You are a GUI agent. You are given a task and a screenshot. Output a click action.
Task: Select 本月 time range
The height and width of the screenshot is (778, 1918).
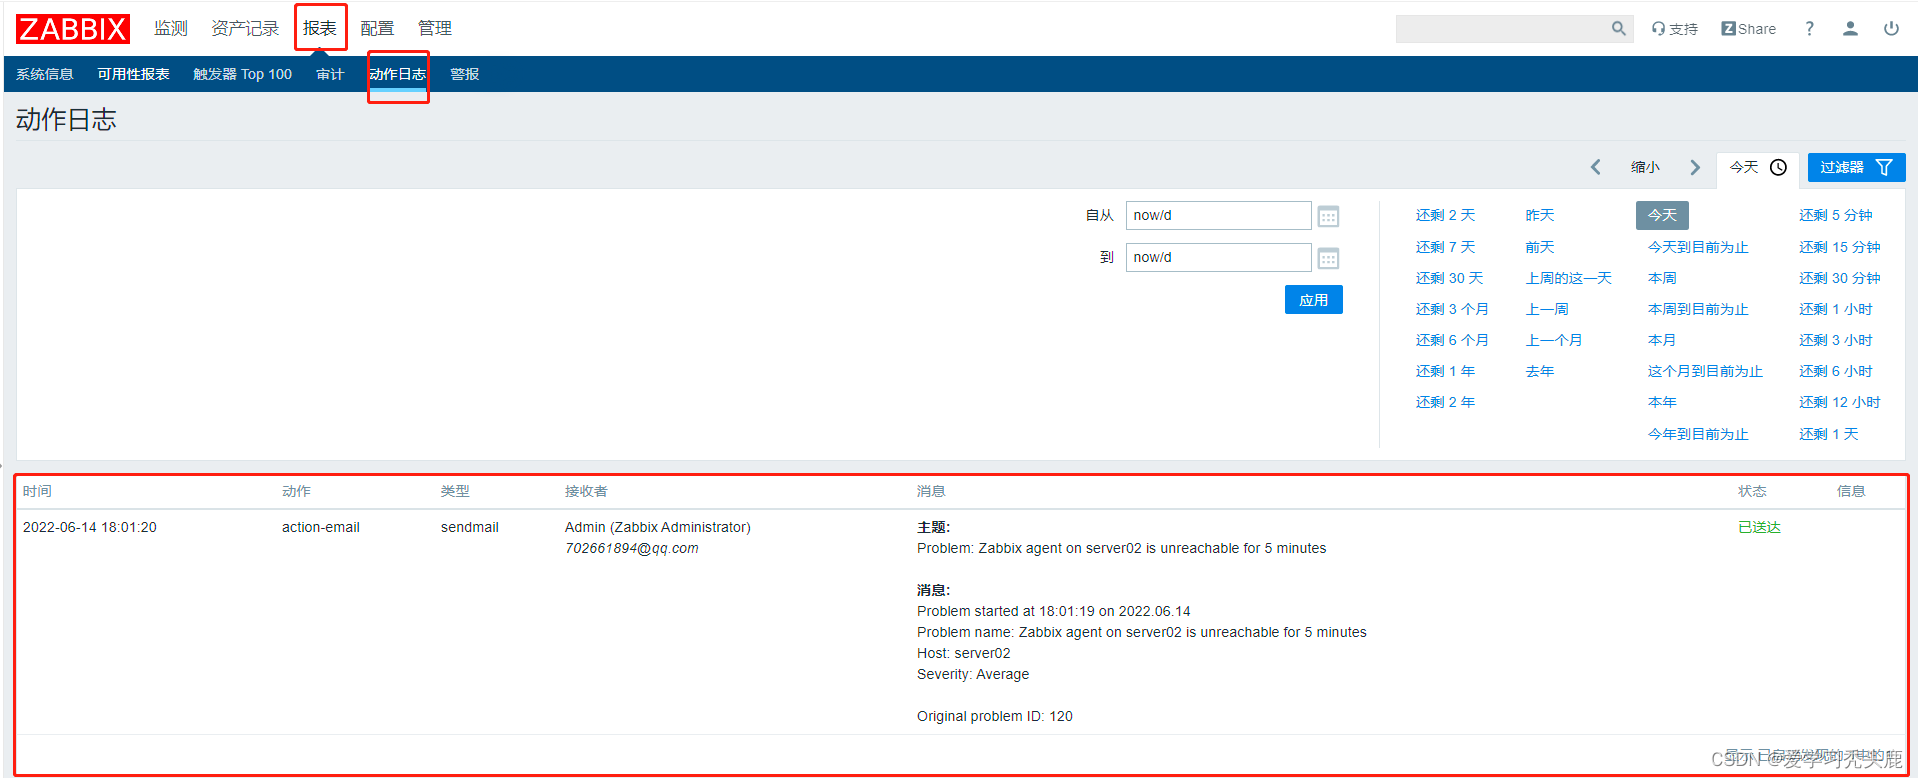coord(1662,340)
